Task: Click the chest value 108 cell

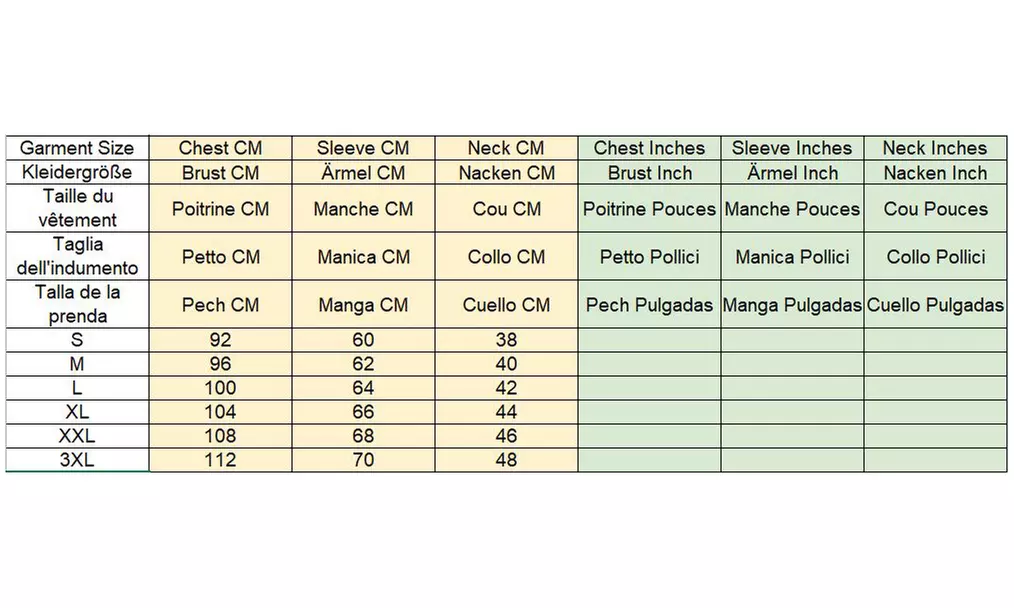Action: [220, 436]
